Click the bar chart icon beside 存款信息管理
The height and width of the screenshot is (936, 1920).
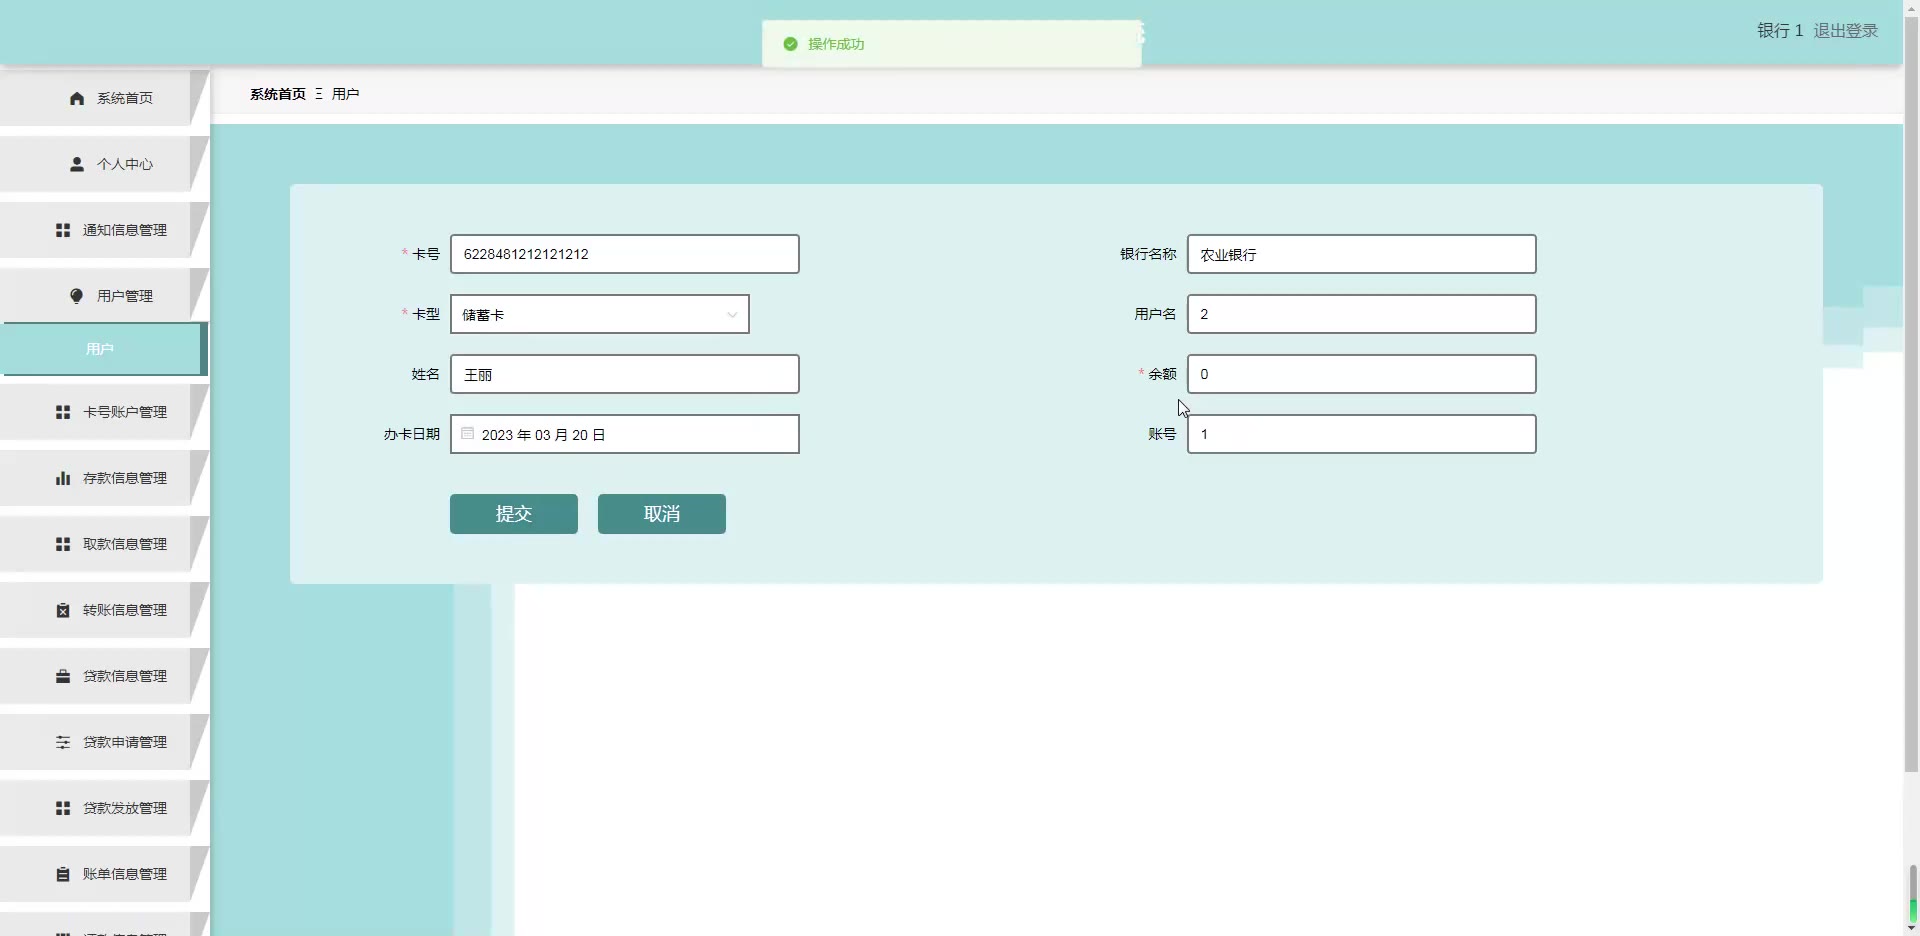(63, 478)
